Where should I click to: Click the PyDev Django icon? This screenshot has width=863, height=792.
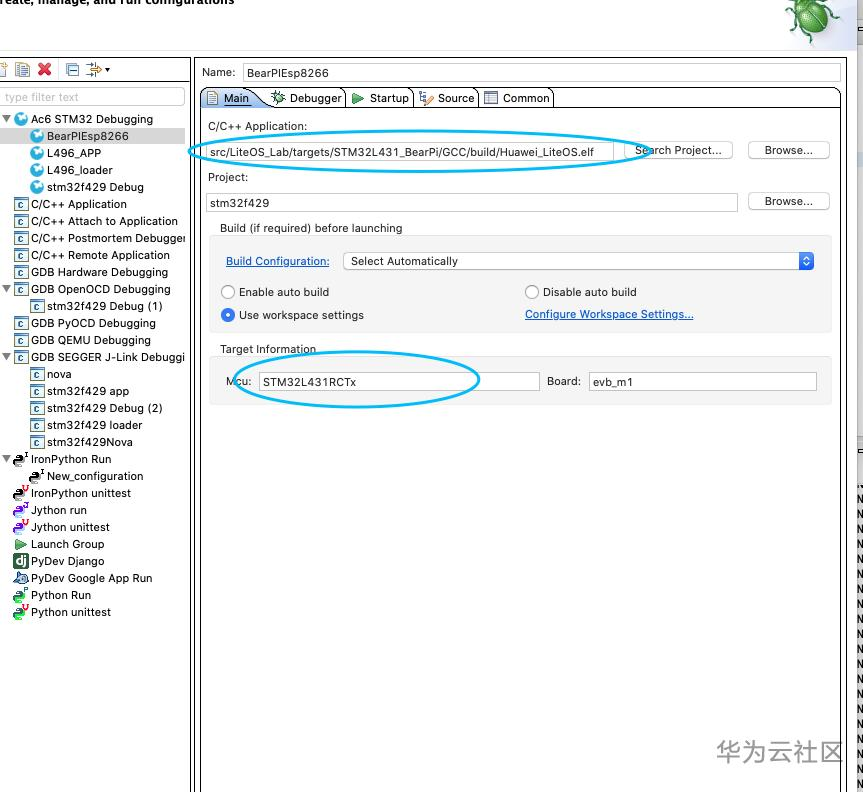coord(20,561)
